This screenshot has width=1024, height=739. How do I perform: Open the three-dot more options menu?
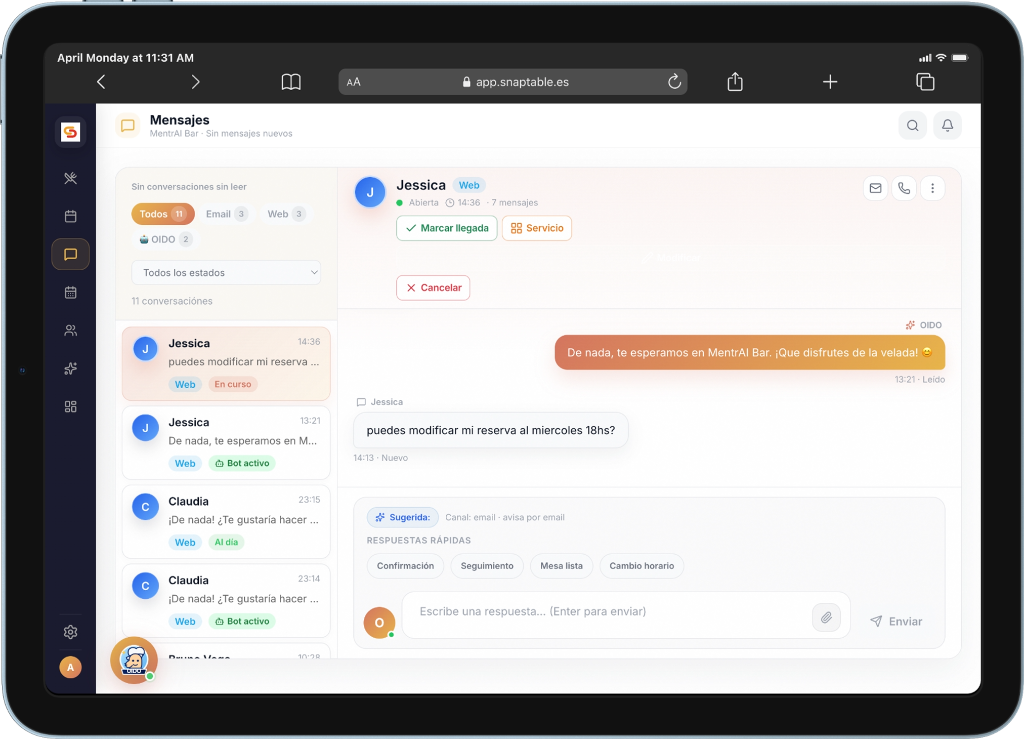point(933,188)
